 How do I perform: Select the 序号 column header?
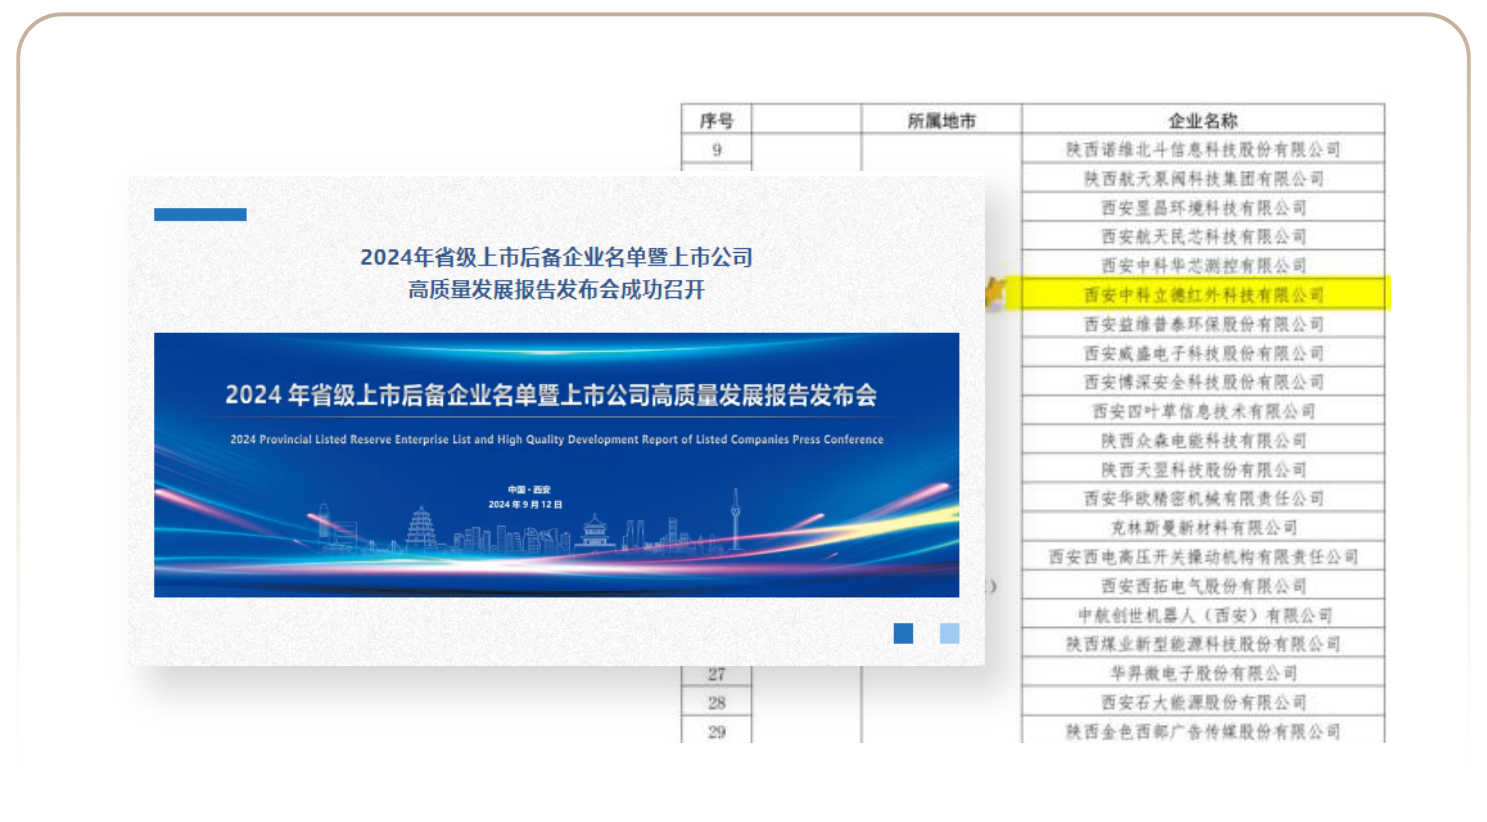coord(716,121)
